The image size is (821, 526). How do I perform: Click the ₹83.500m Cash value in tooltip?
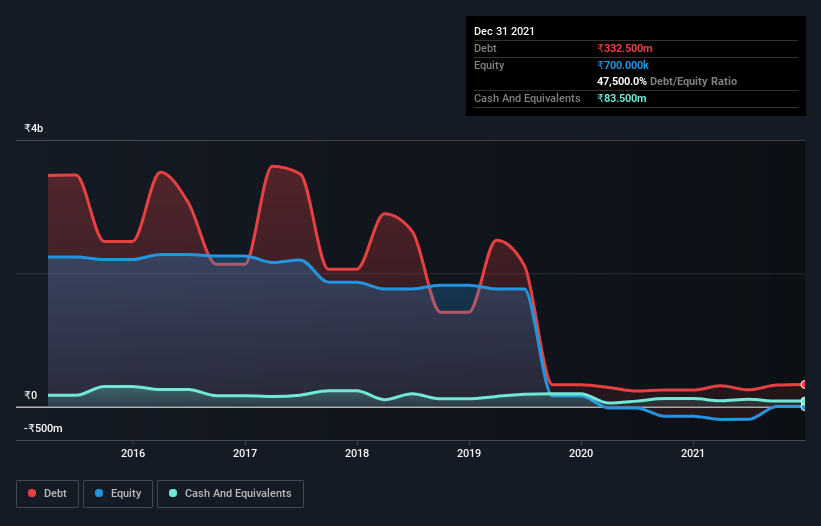click(x=622, y=98)
